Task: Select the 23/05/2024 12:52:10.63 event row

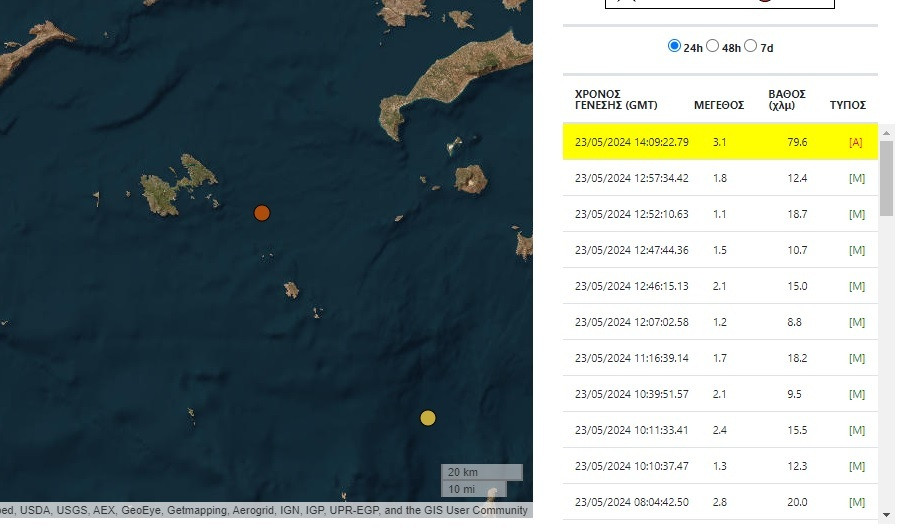Action: [x=720, y=214]
